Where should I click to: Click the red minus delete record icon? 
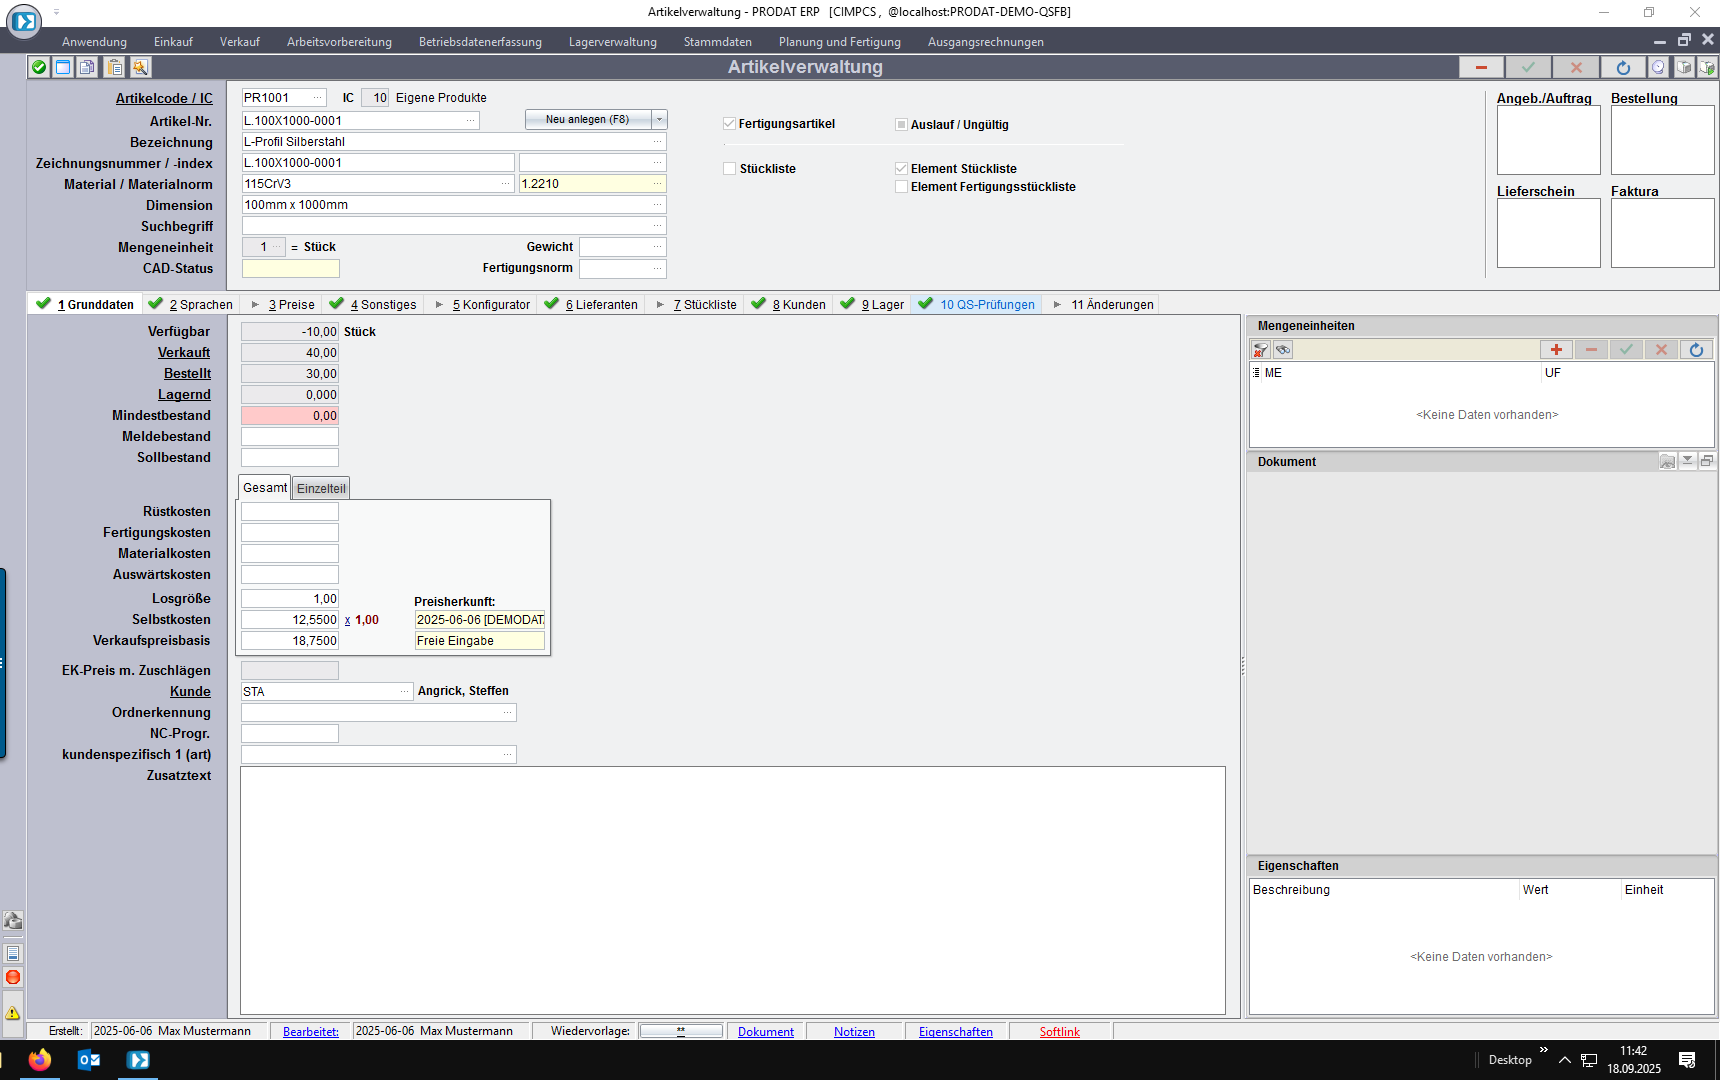[x=1481, y=67]
